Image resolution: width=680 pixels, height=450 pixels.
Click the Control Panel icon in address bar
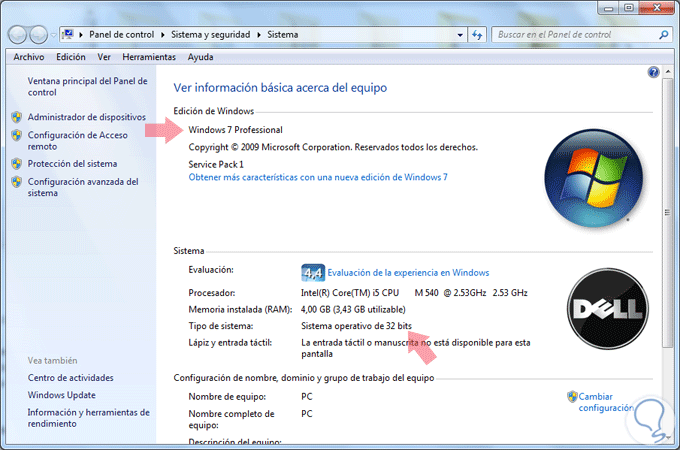point(68,34)
